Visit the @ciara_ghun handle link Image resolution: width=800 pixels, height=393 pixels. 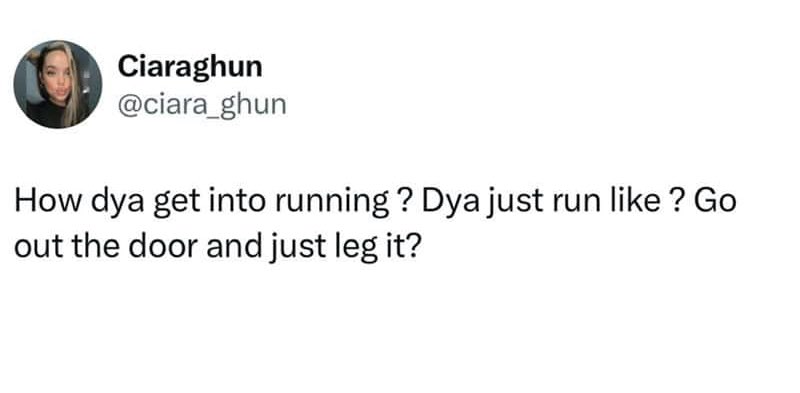tap(202, 105)
